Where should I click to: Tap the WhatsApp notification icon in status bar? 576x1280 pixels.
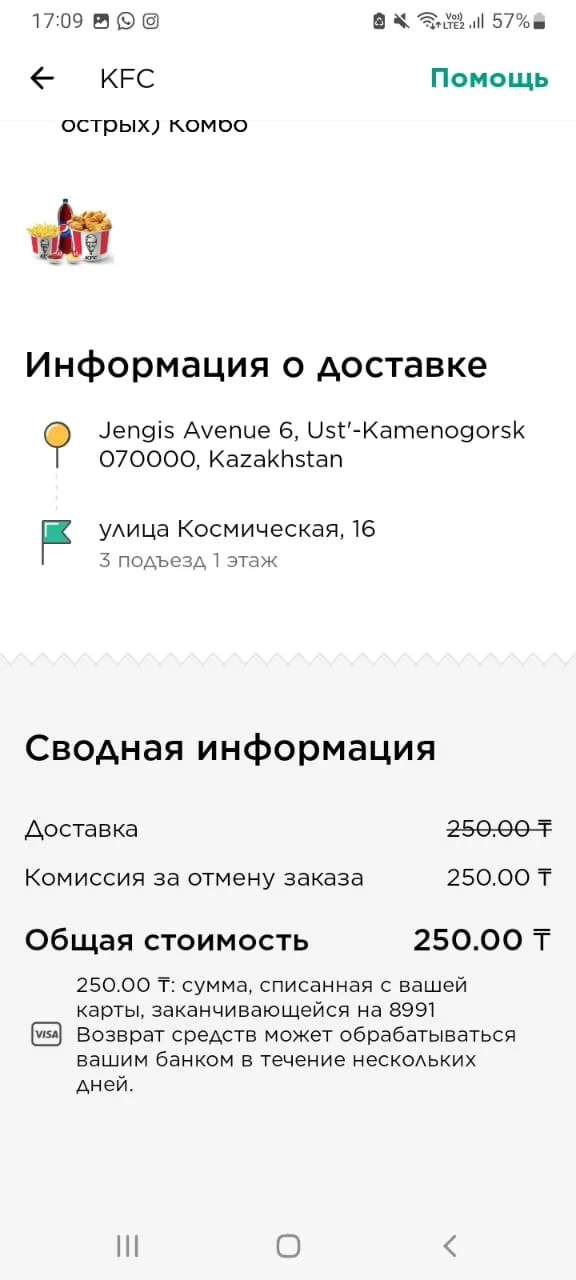pyautogui.click(x=126, y=21)
